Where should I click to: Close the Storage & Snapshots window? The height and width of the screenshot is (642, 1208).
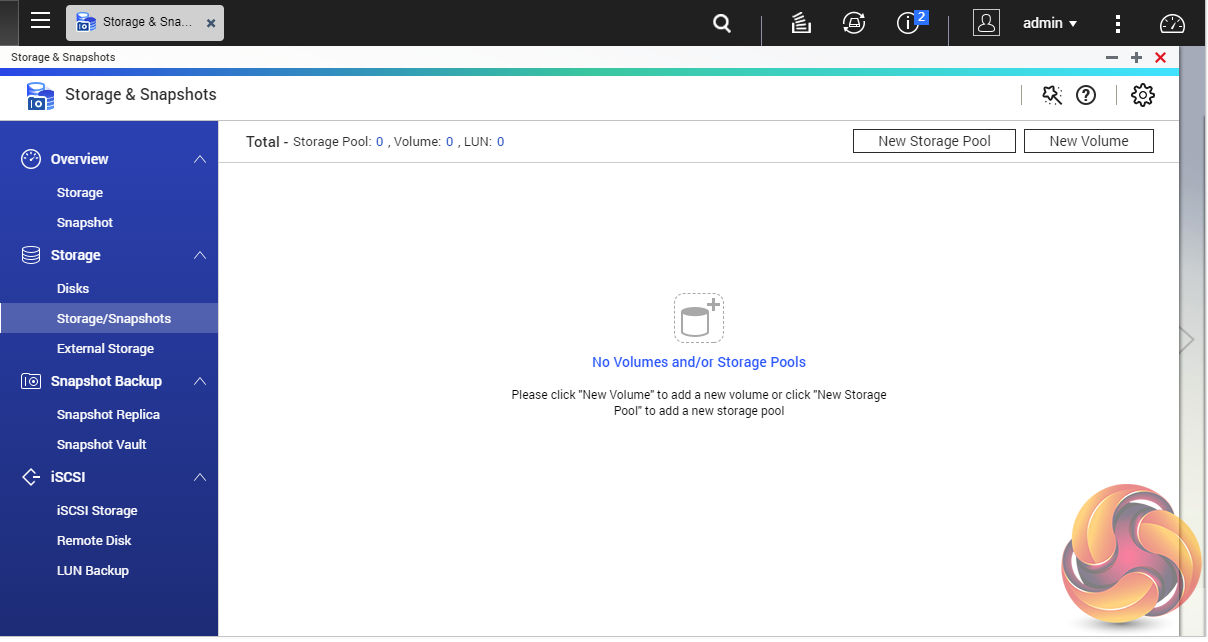coord(1160,58)
